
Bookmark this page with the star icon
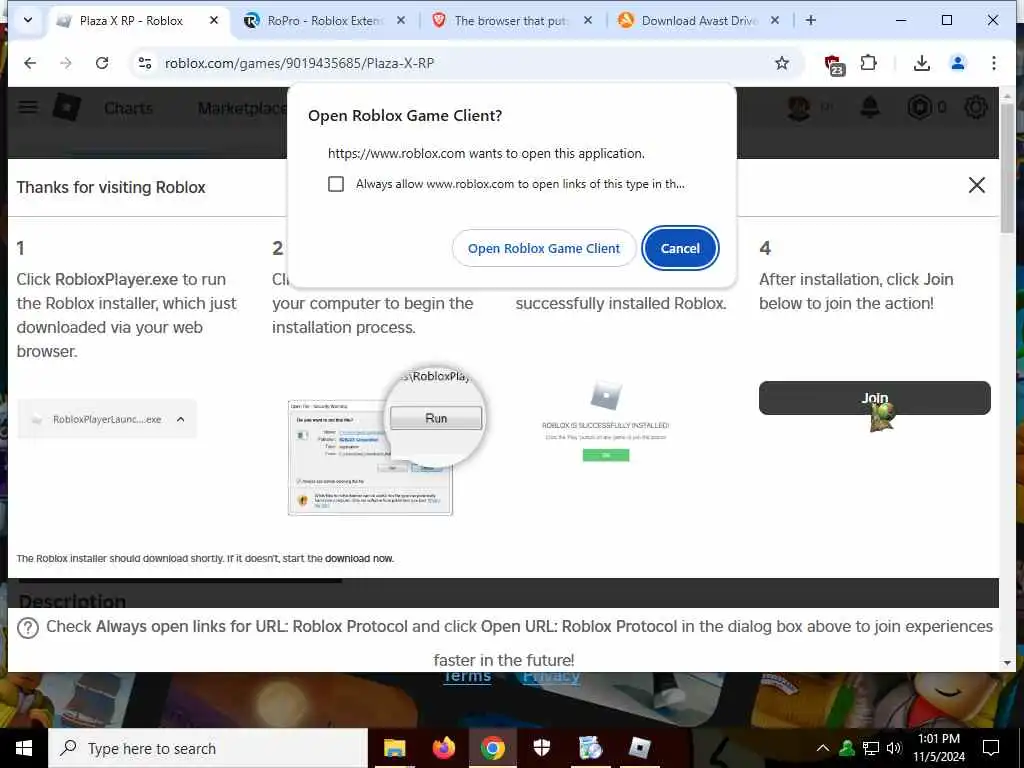point(782,63)
